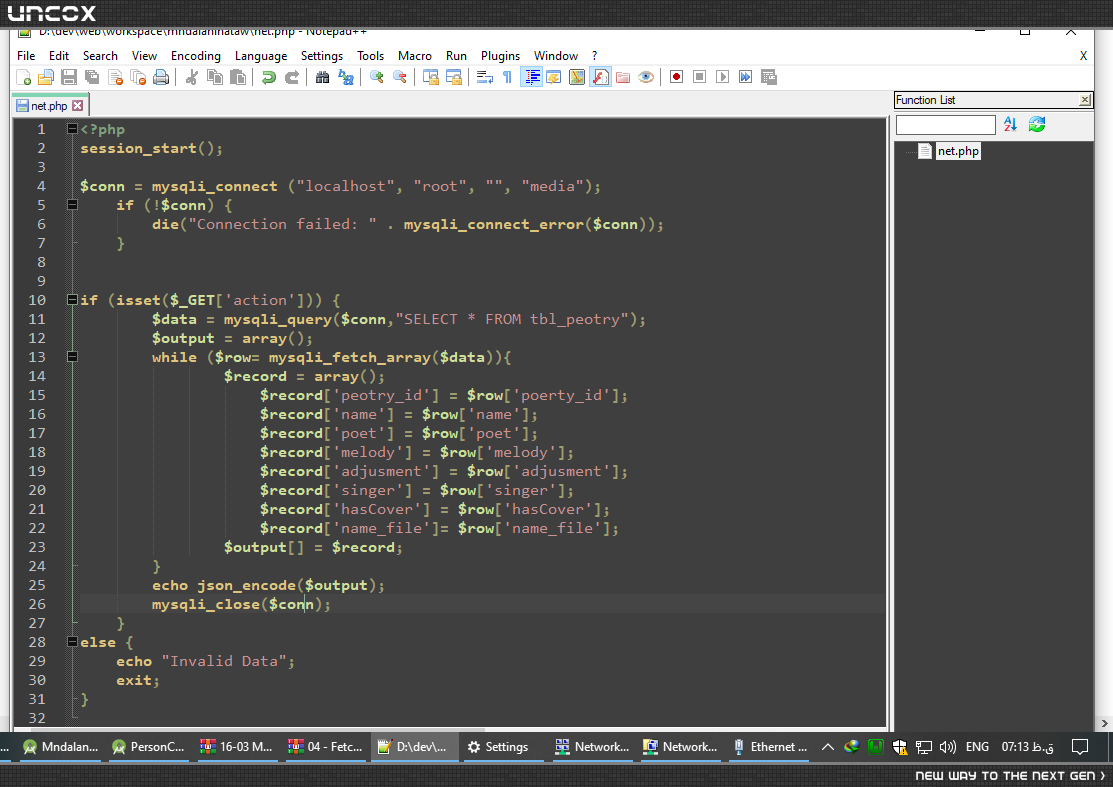
Task: Open the Search menu
Action: 100,56
